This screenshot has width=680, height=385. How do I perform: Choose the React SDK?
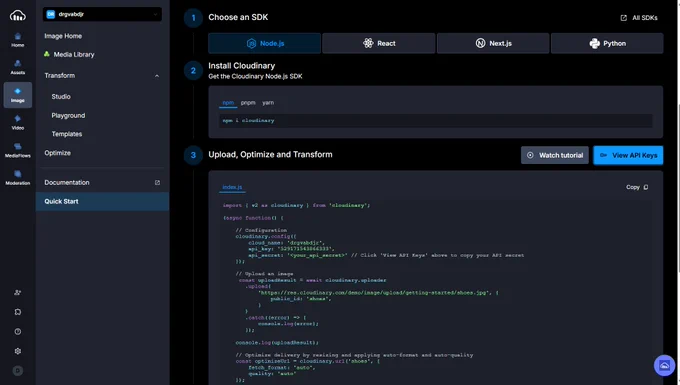tap(379, 43)
